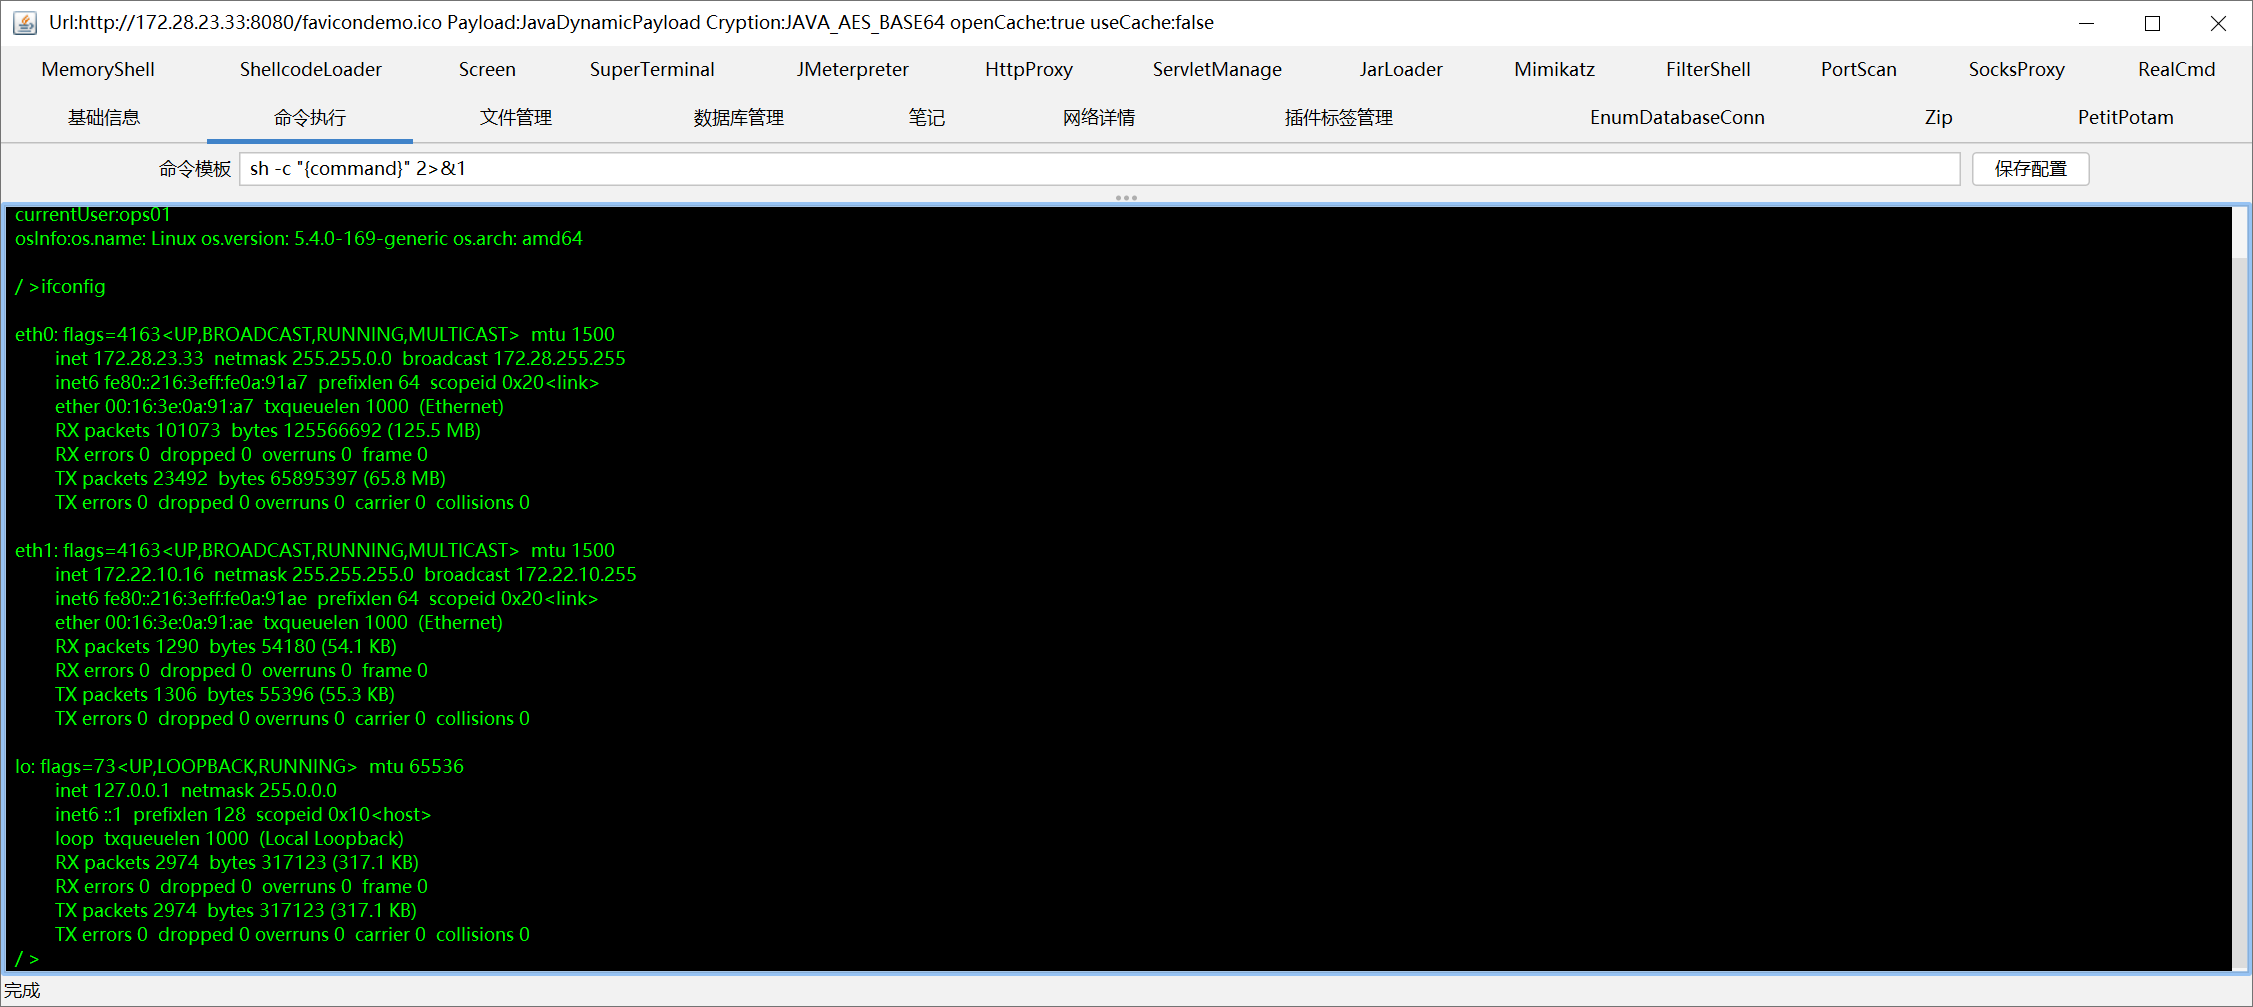Open the 数据库管理 tab

coord(739,117)
